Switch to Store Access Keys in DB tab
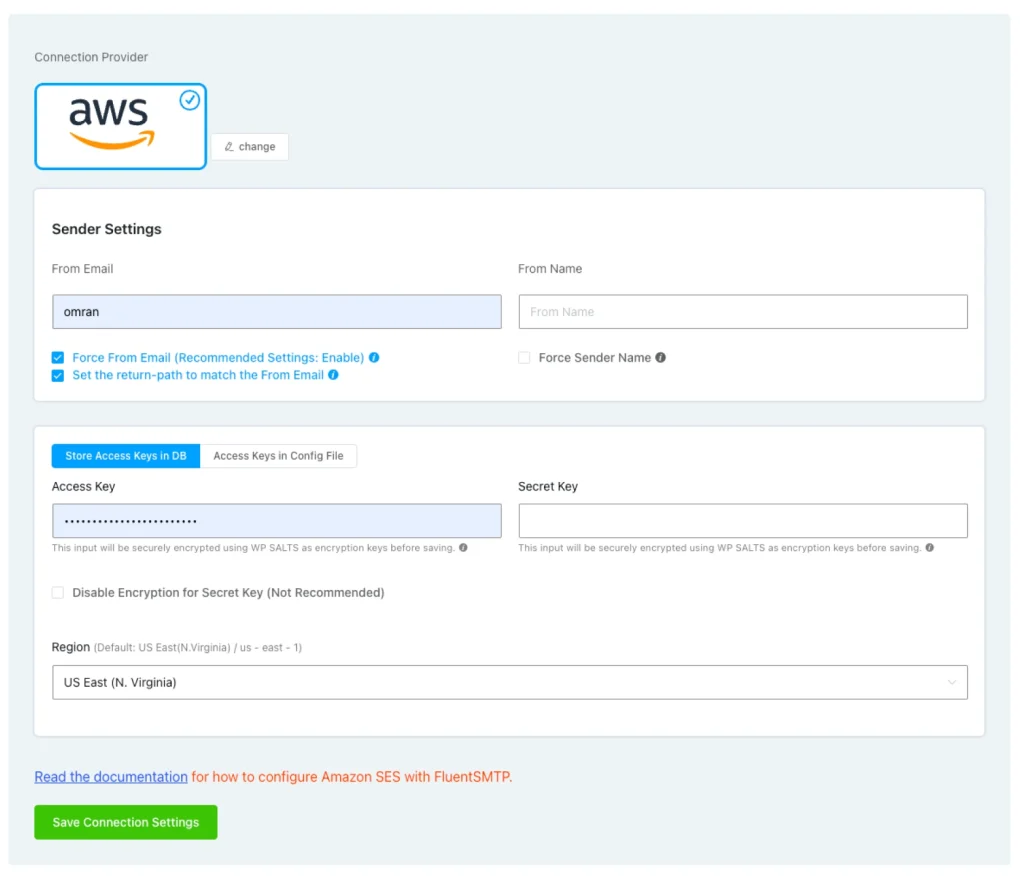1024x881 pixels. 126,456
